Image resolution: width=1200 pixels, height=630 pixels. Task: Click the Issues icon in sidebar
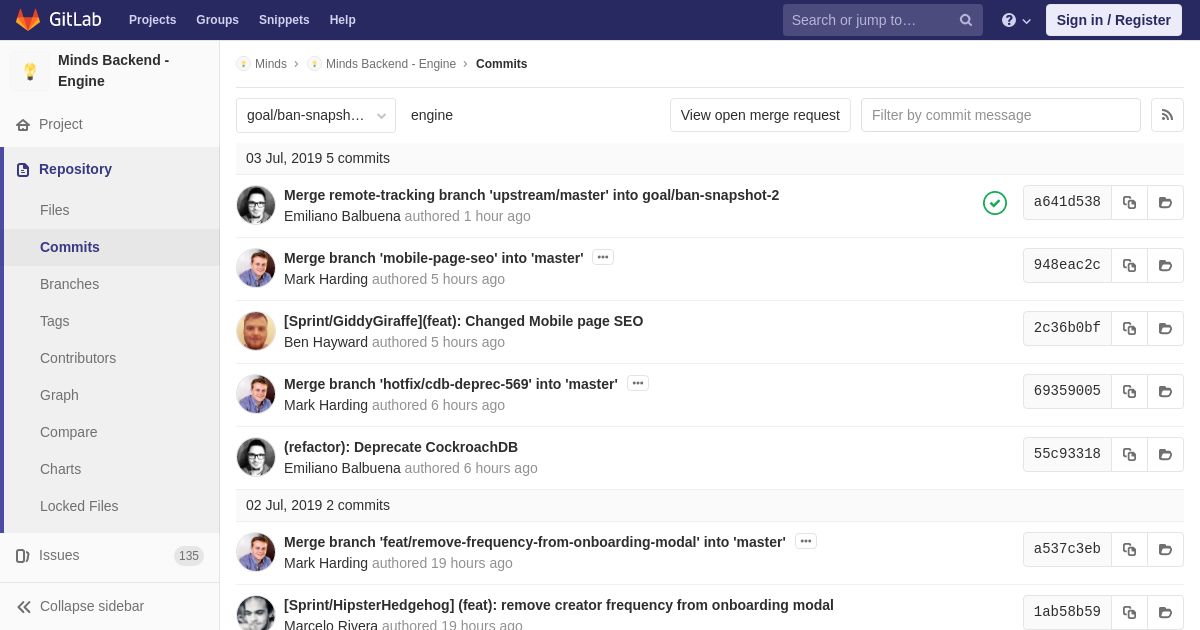click(23, 556)
